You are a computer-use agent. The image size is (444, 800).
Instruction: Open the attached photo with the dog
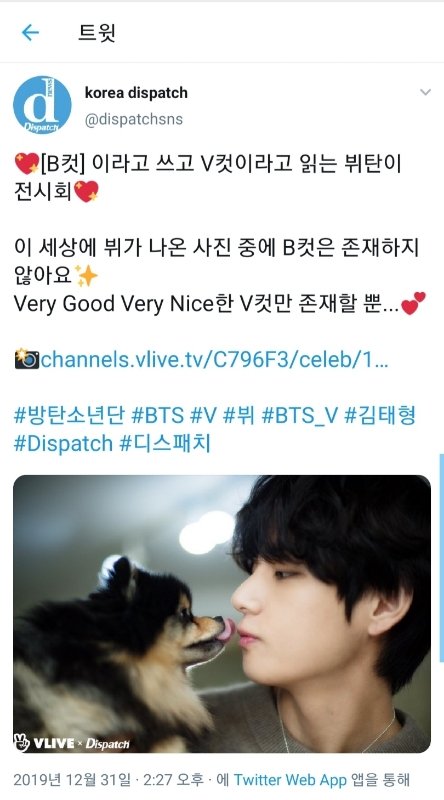222,614
